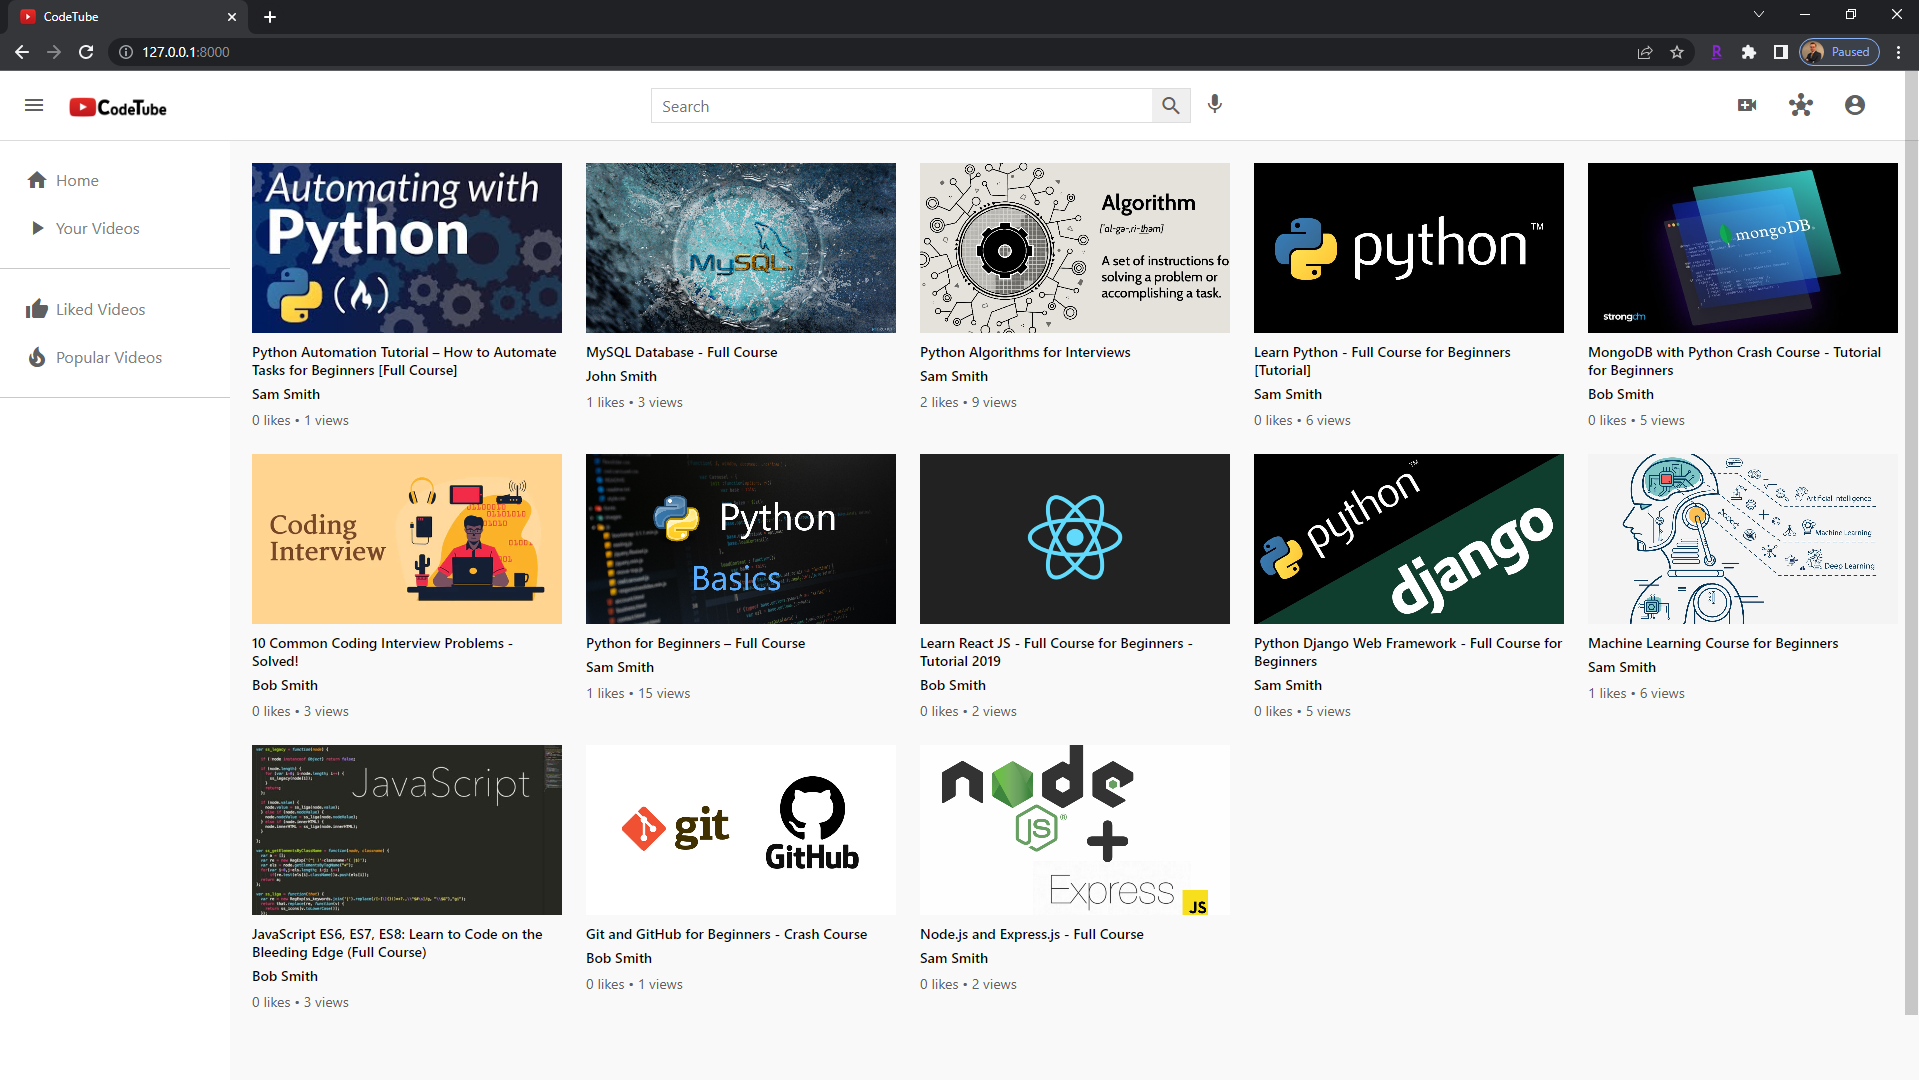Open the mongoDB video thumbnail
This screenshot has height=1080, width=1919.
point(1743,248)
